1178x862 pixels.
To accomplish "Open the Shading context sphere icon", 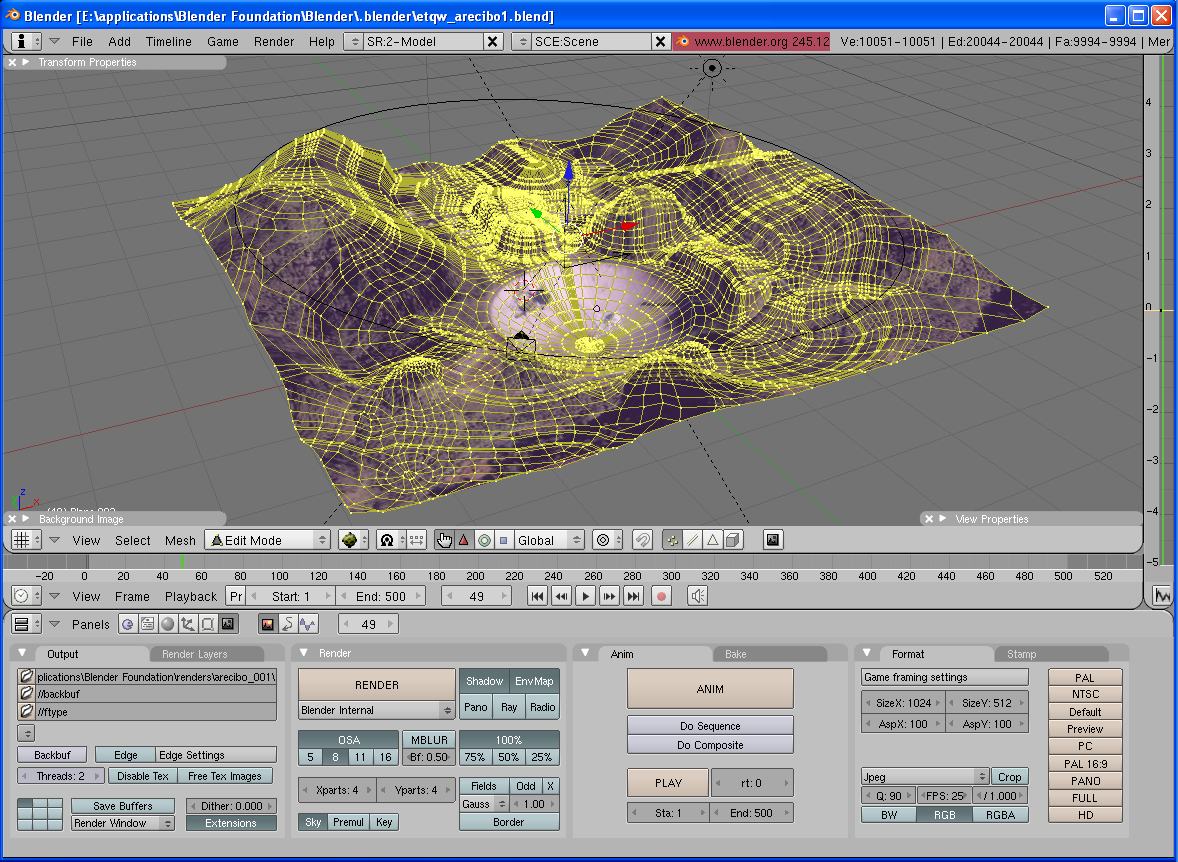I will click(167, 624).
